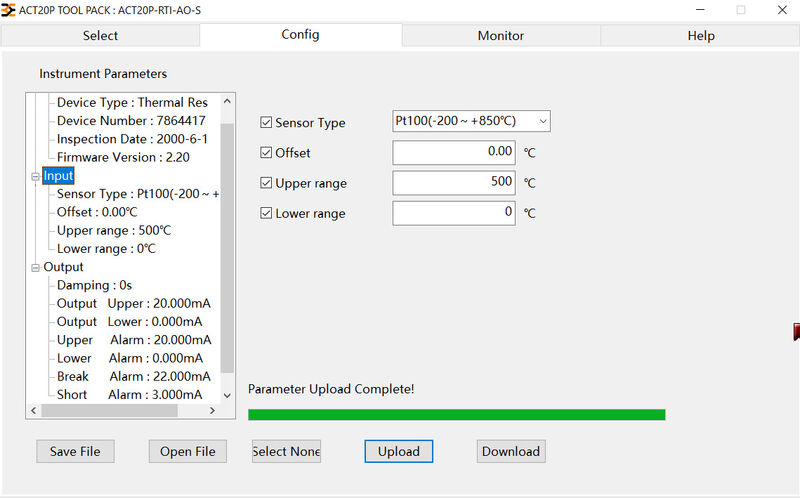This screenshot has width=800, height=498.
Task: Click the Upper range value field
Action: coord(454,182)
